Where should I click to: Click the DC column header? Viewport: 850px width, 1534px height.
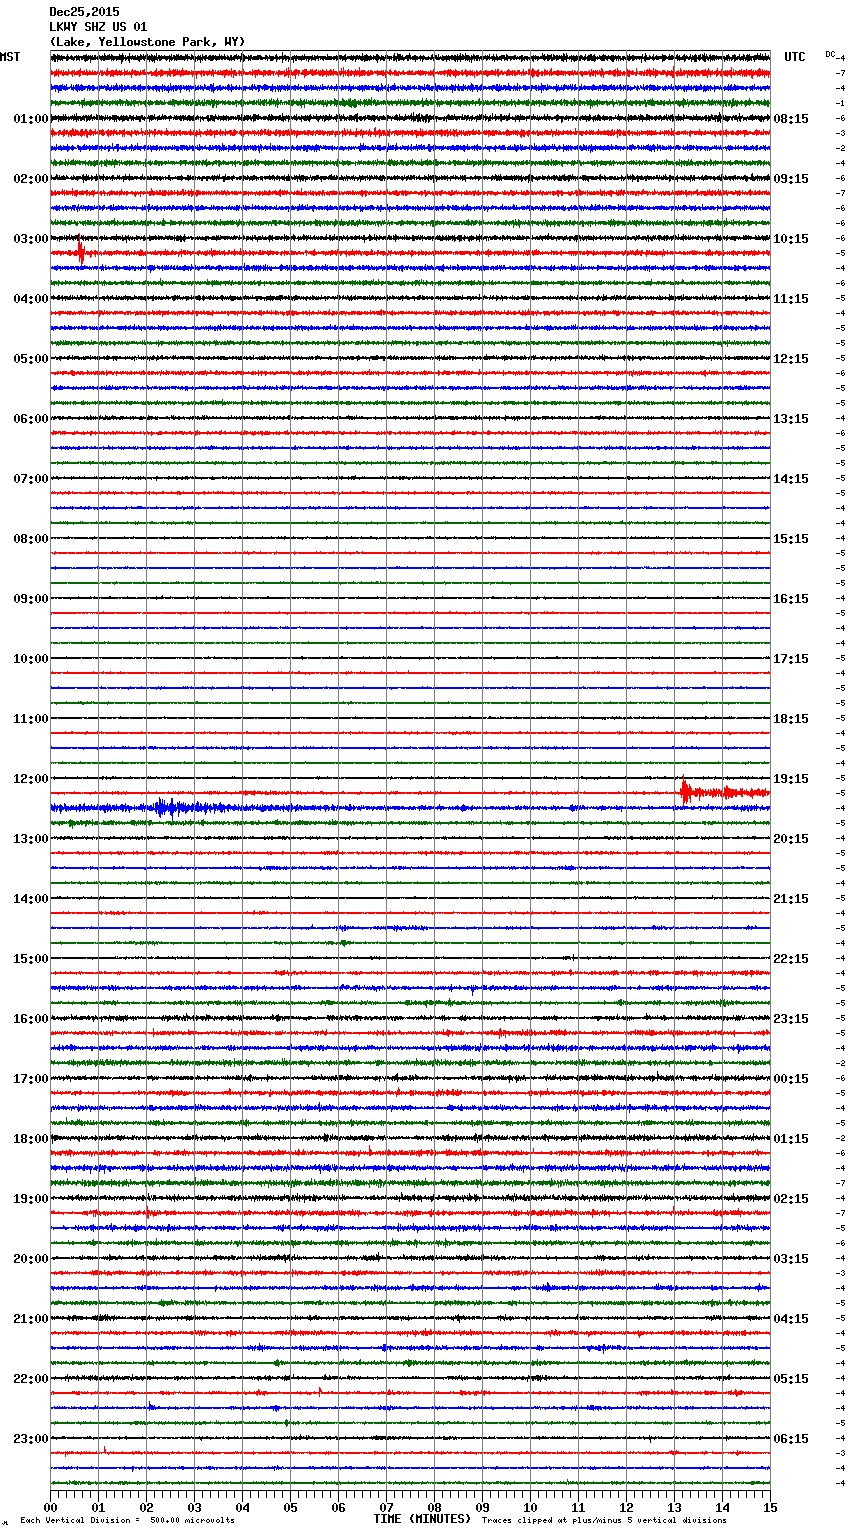coord(830,54)
